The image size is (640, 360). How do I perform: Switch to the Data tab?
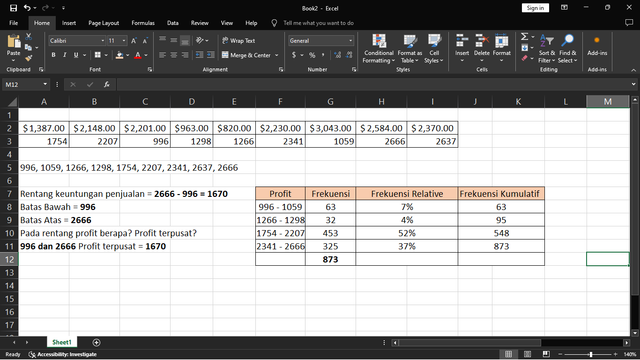[x=173, y=23]
